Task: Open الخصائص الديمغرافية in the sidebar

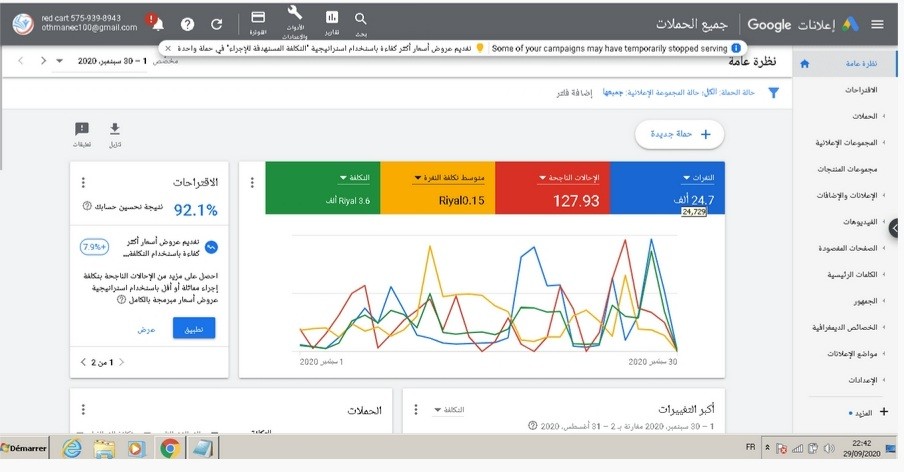Action: tap(845, 327)
